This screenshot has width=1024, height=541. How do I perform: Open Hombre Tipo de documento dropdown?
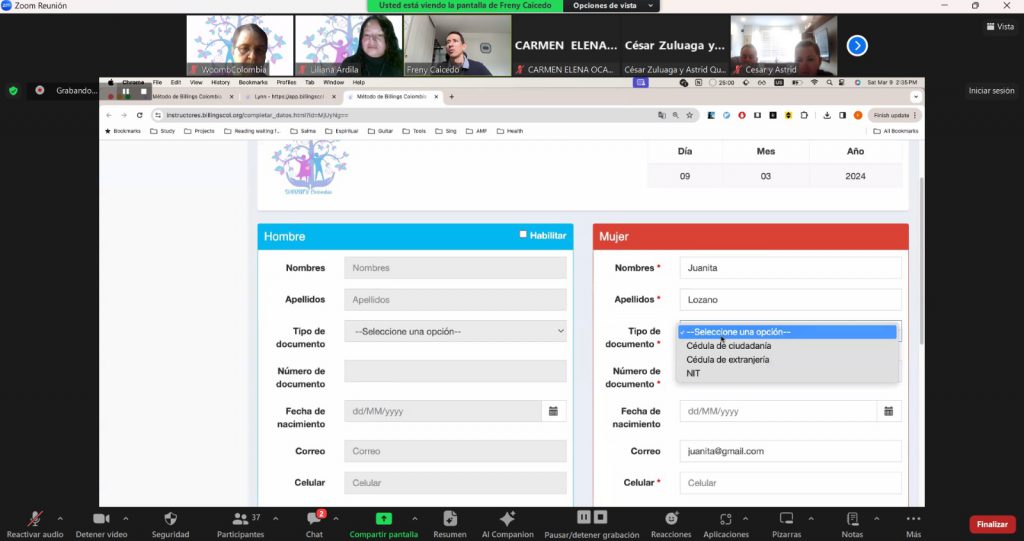click(x=455, y=331)
